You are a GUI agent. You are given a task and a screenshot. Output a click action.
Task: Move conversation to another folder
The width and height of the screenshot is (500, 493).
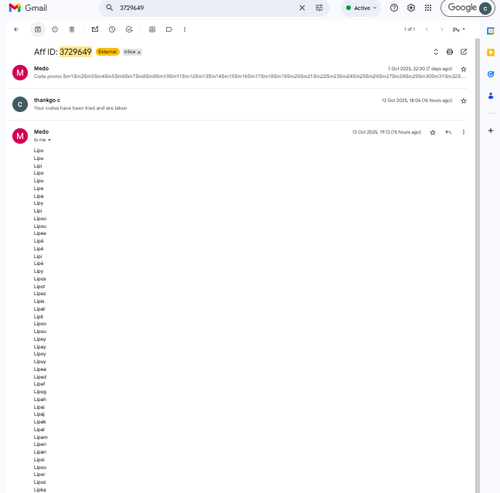point(152,29)
